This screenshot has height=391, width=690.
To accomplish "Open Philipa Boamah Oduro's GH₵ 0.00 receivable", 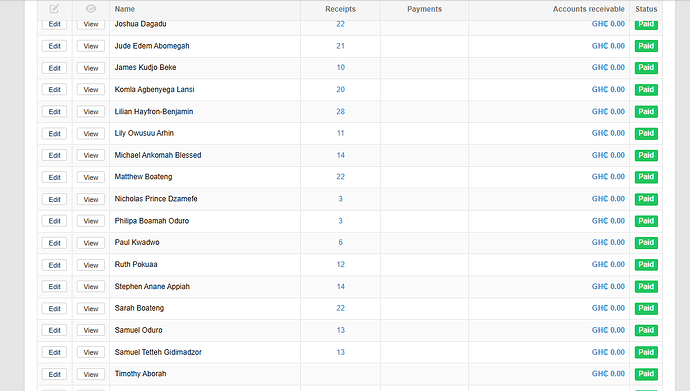I will tap(608, 220).
